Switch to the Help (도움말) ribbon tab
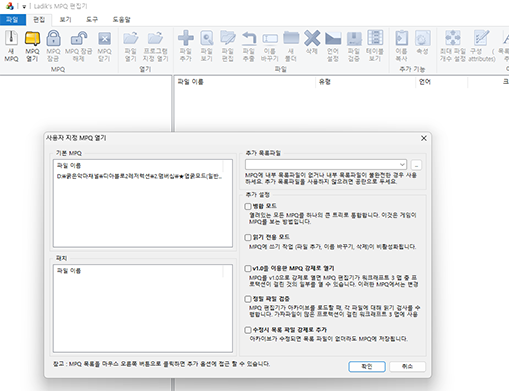509x391 pixels. pos(121,20)
